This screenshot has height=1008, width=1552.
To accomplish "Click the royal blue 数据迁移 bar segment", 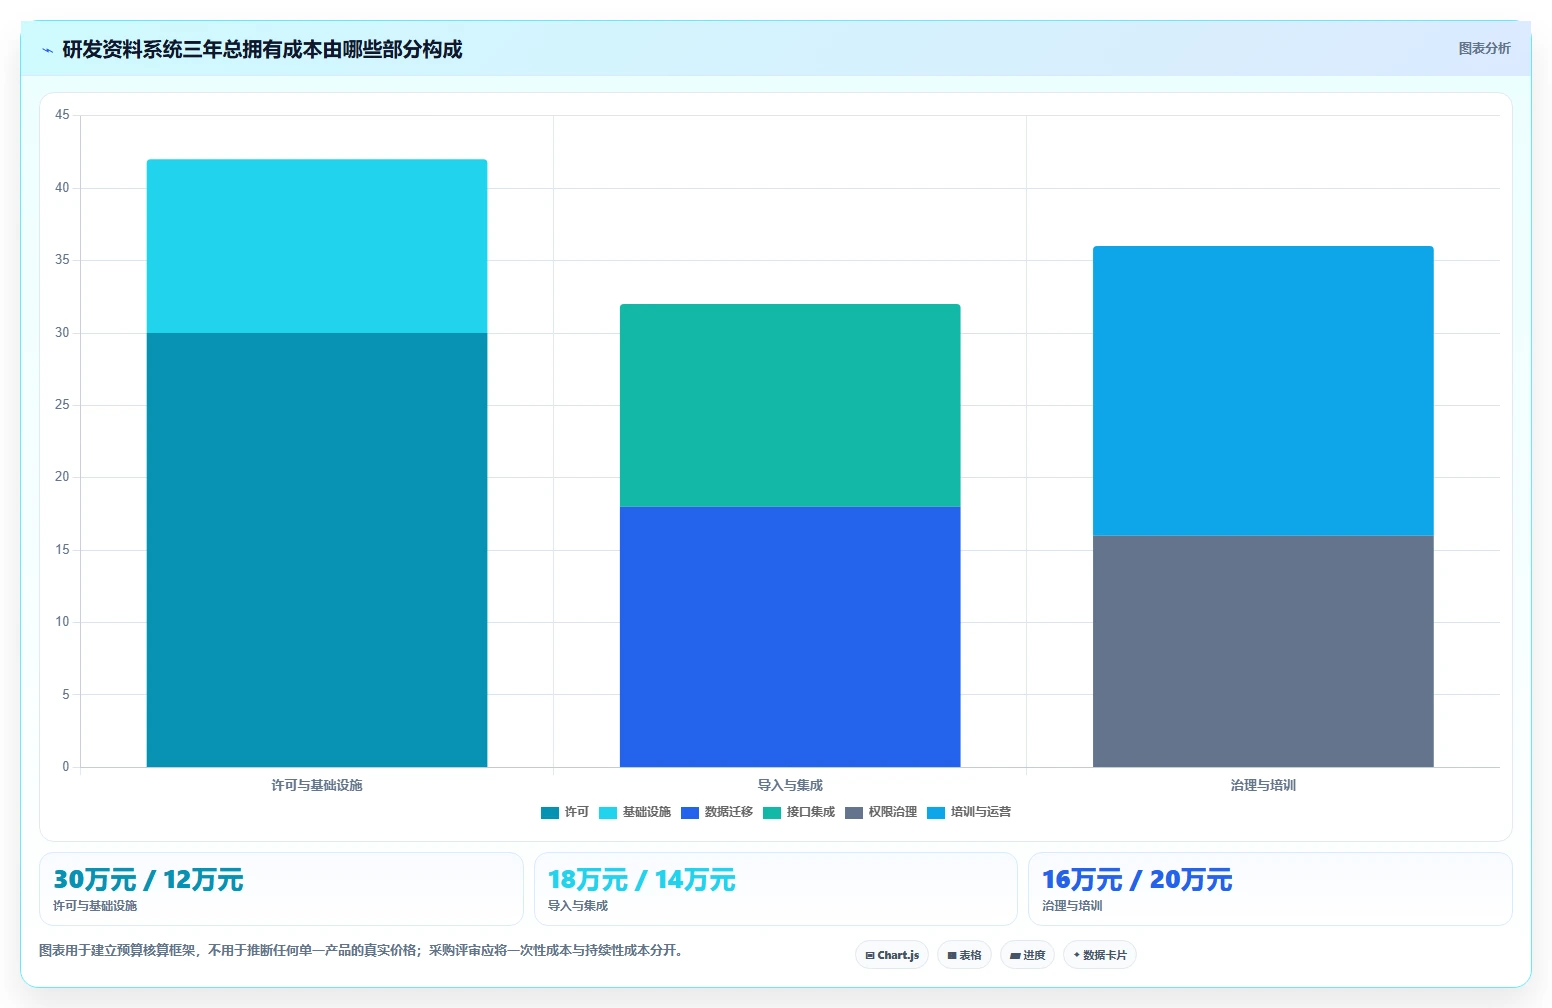I will 790,637.
